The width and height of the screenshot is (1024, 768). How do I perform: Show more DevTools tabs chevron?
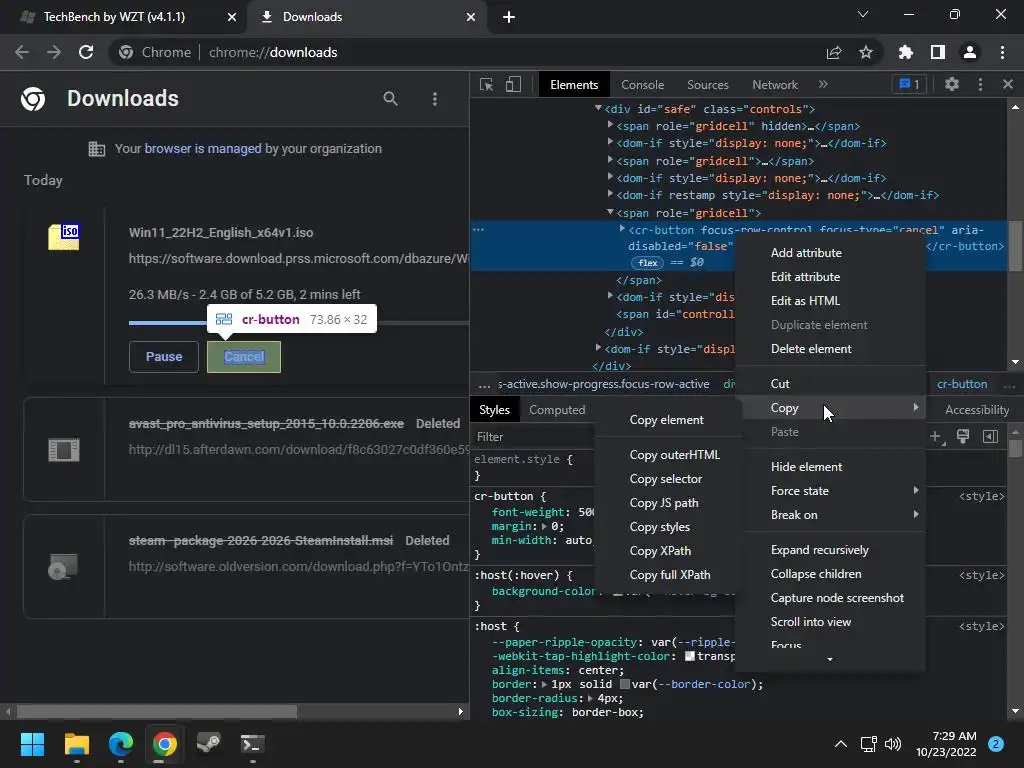coord(823,84)
